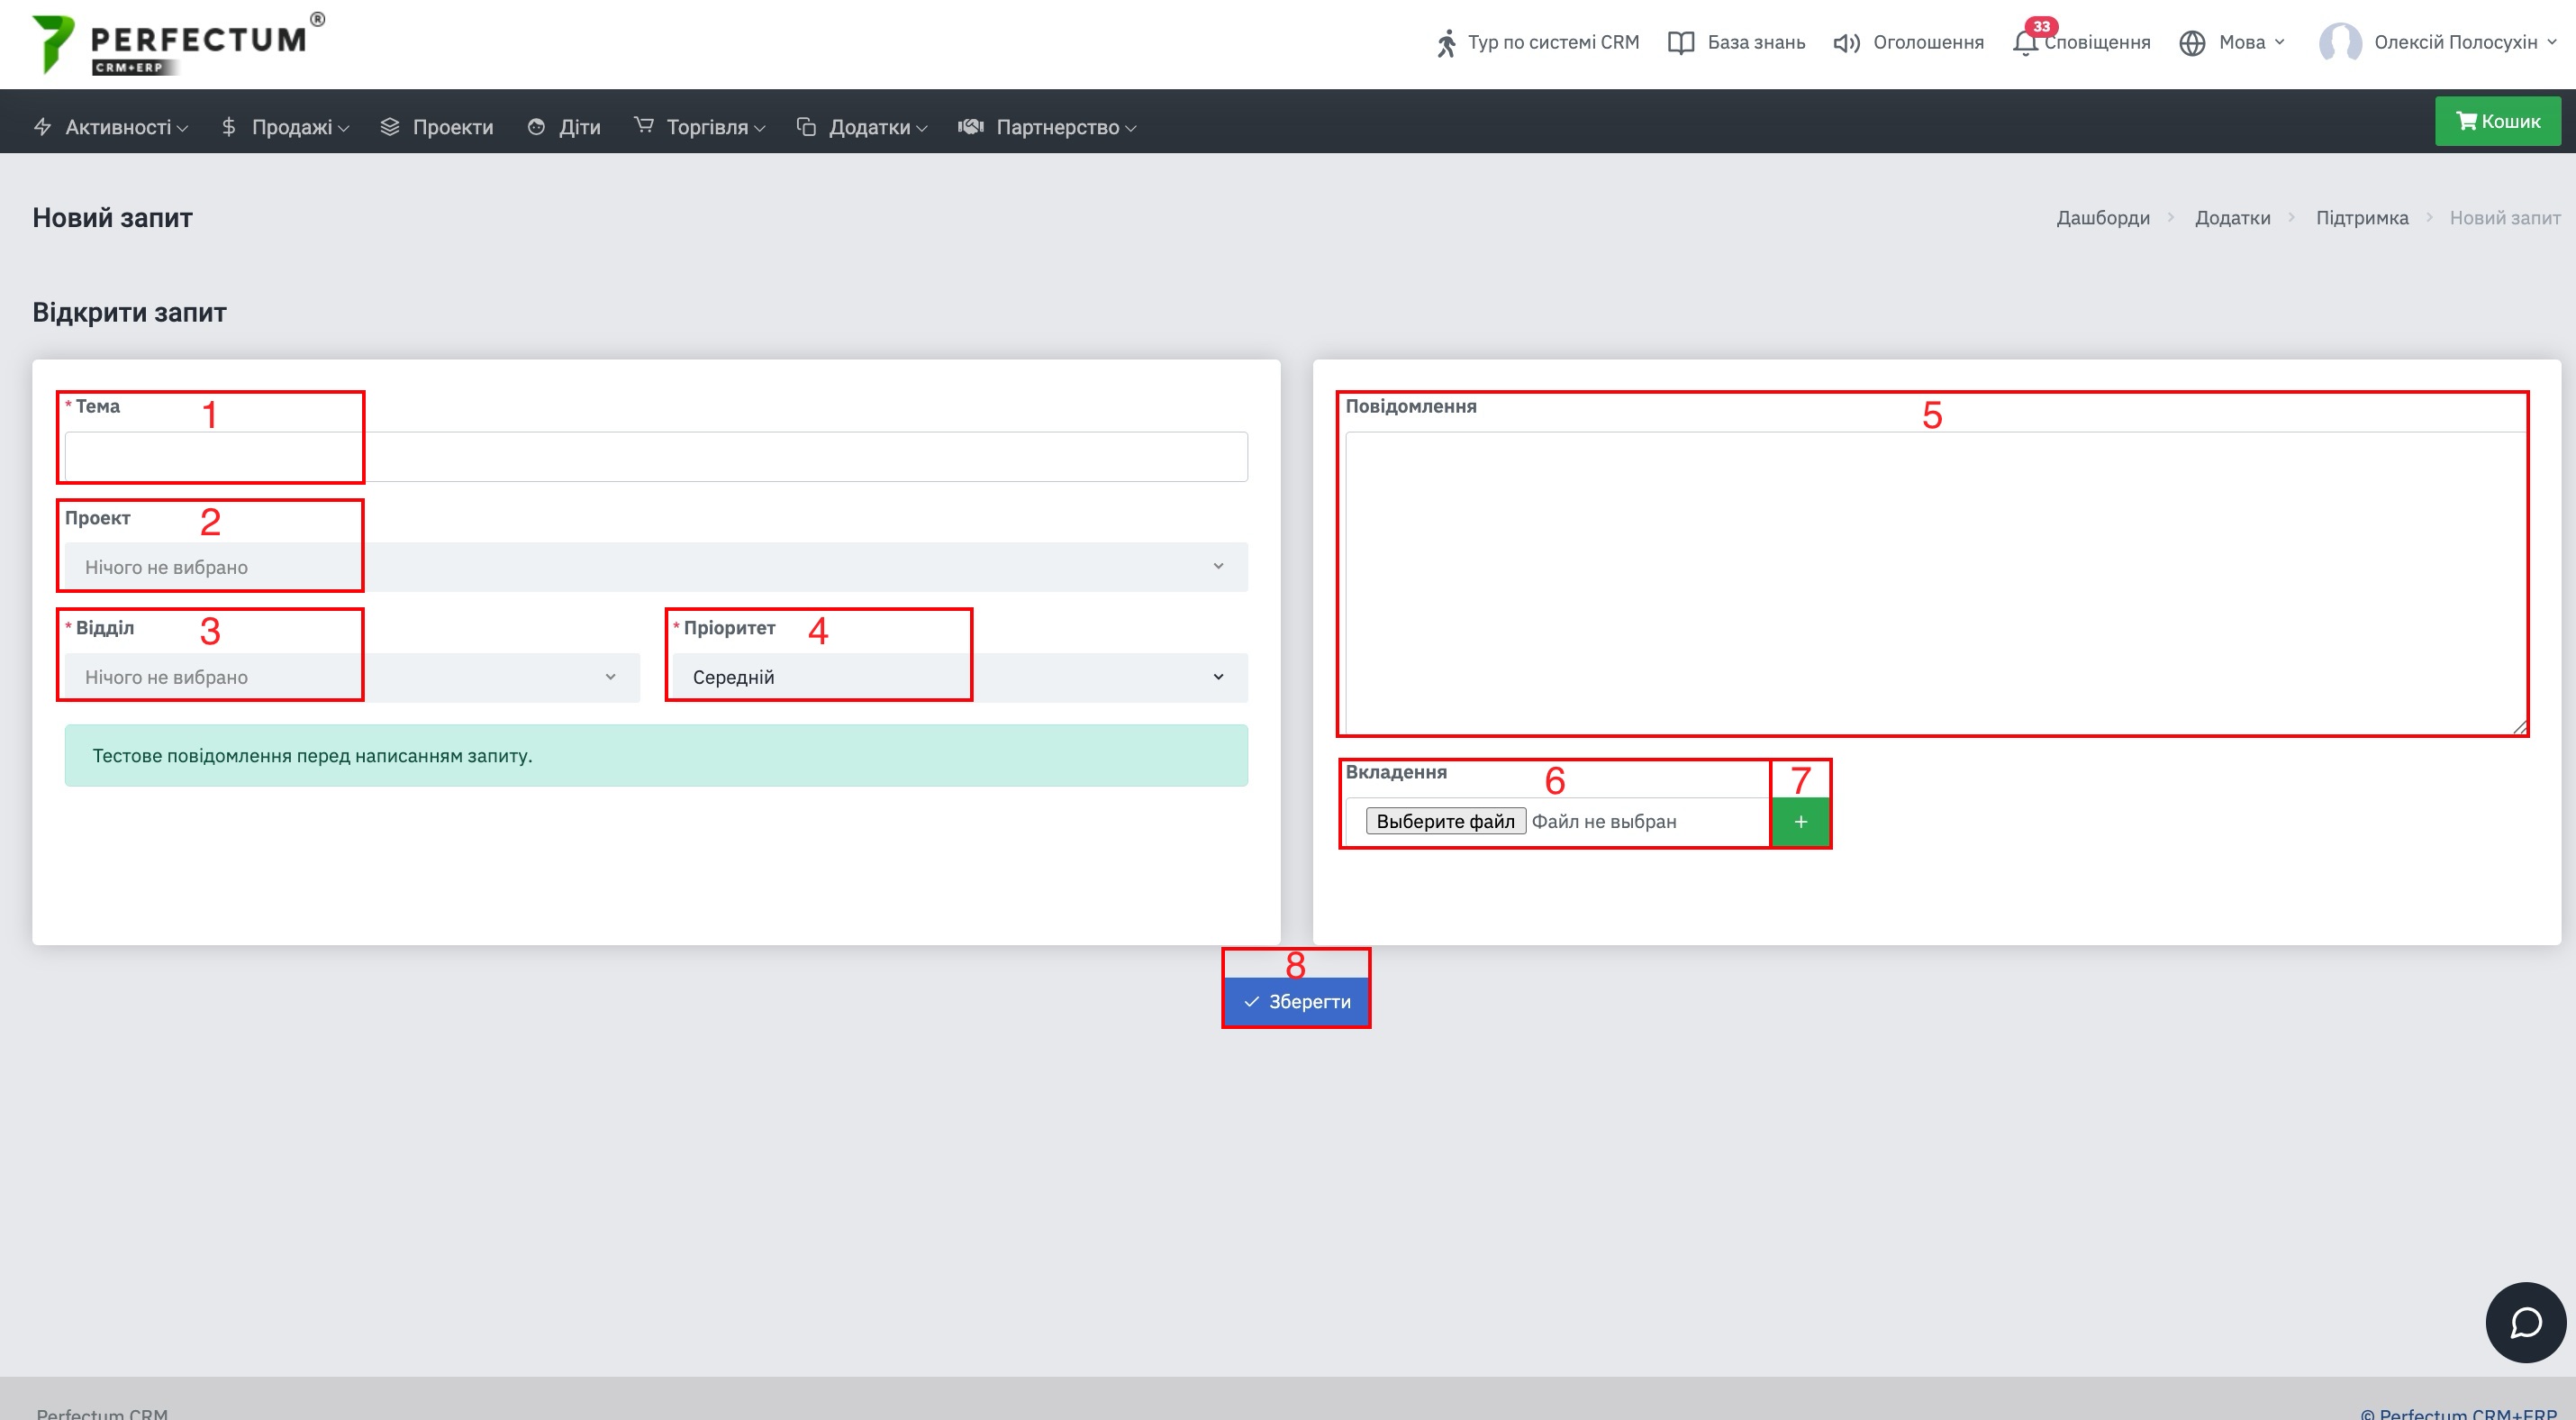
Task: Expand the Проект dropdown
Action: coord(656,567)
